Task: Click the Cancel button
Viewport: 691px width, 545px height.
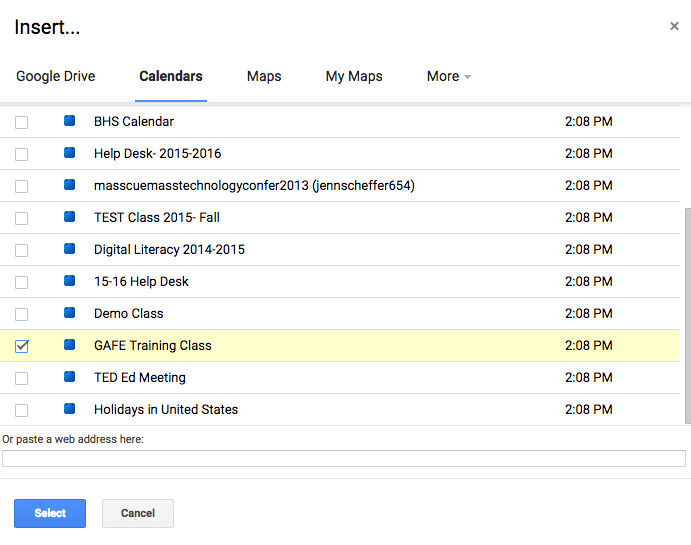Action: (138, 513)
